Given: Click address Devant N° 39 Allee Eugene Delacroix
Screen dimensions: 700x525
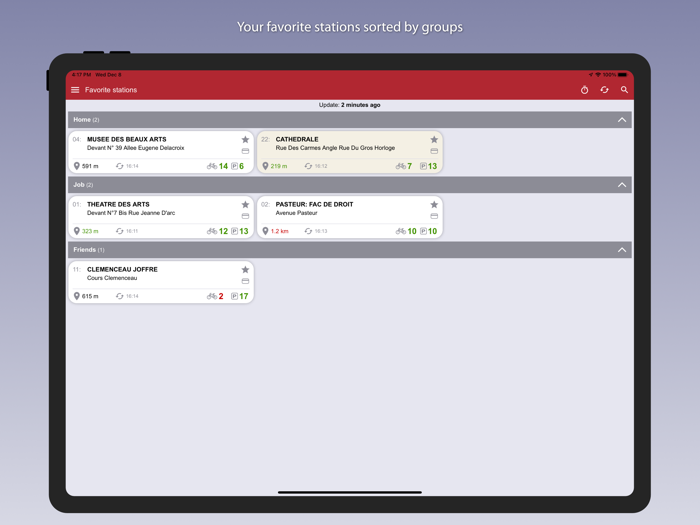Looking at the screenshot, I should point(135,148).
